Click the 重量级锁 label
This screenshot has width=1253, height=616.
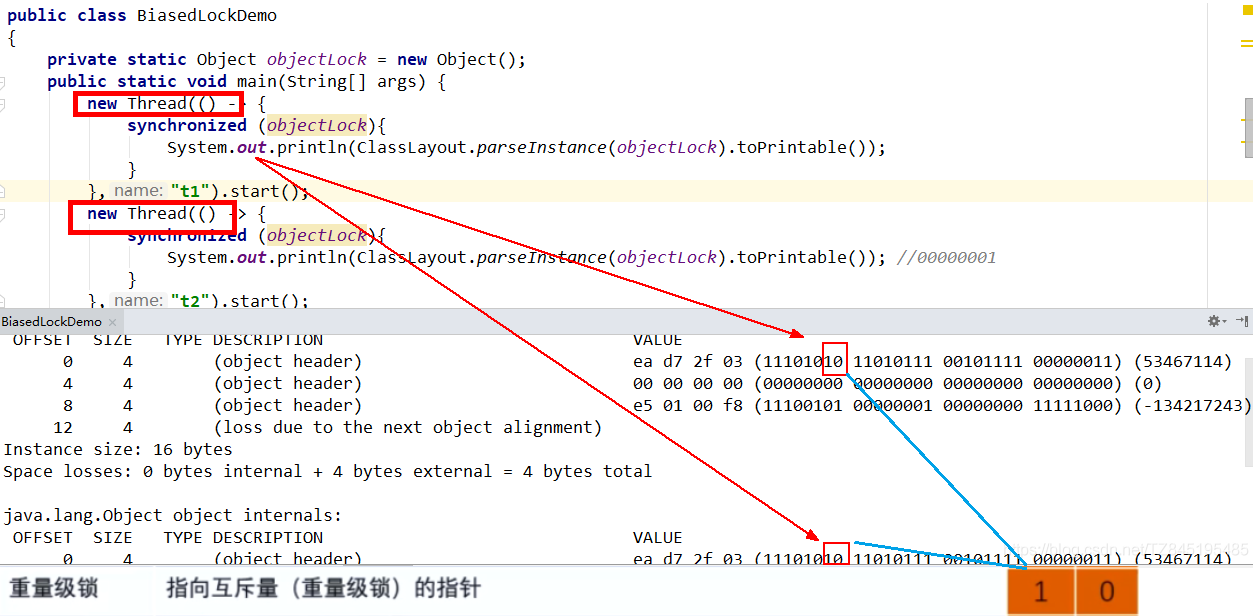pyautogui.click(x=55, y=588)
